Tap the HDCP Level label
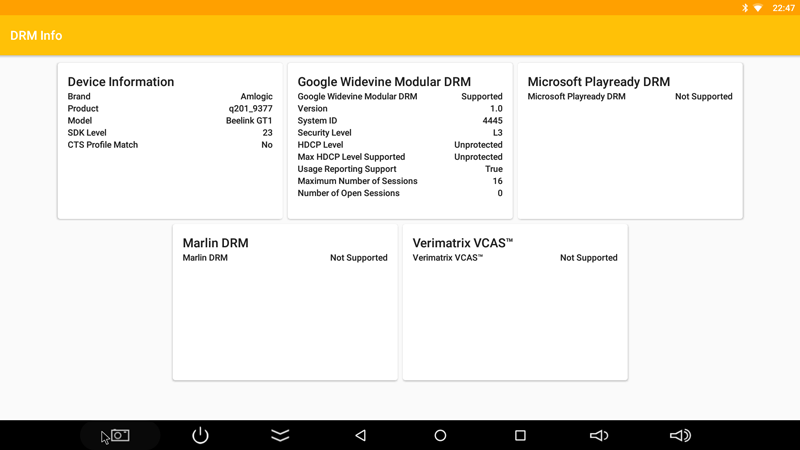The image size is (800, 450). coord(320,145)
